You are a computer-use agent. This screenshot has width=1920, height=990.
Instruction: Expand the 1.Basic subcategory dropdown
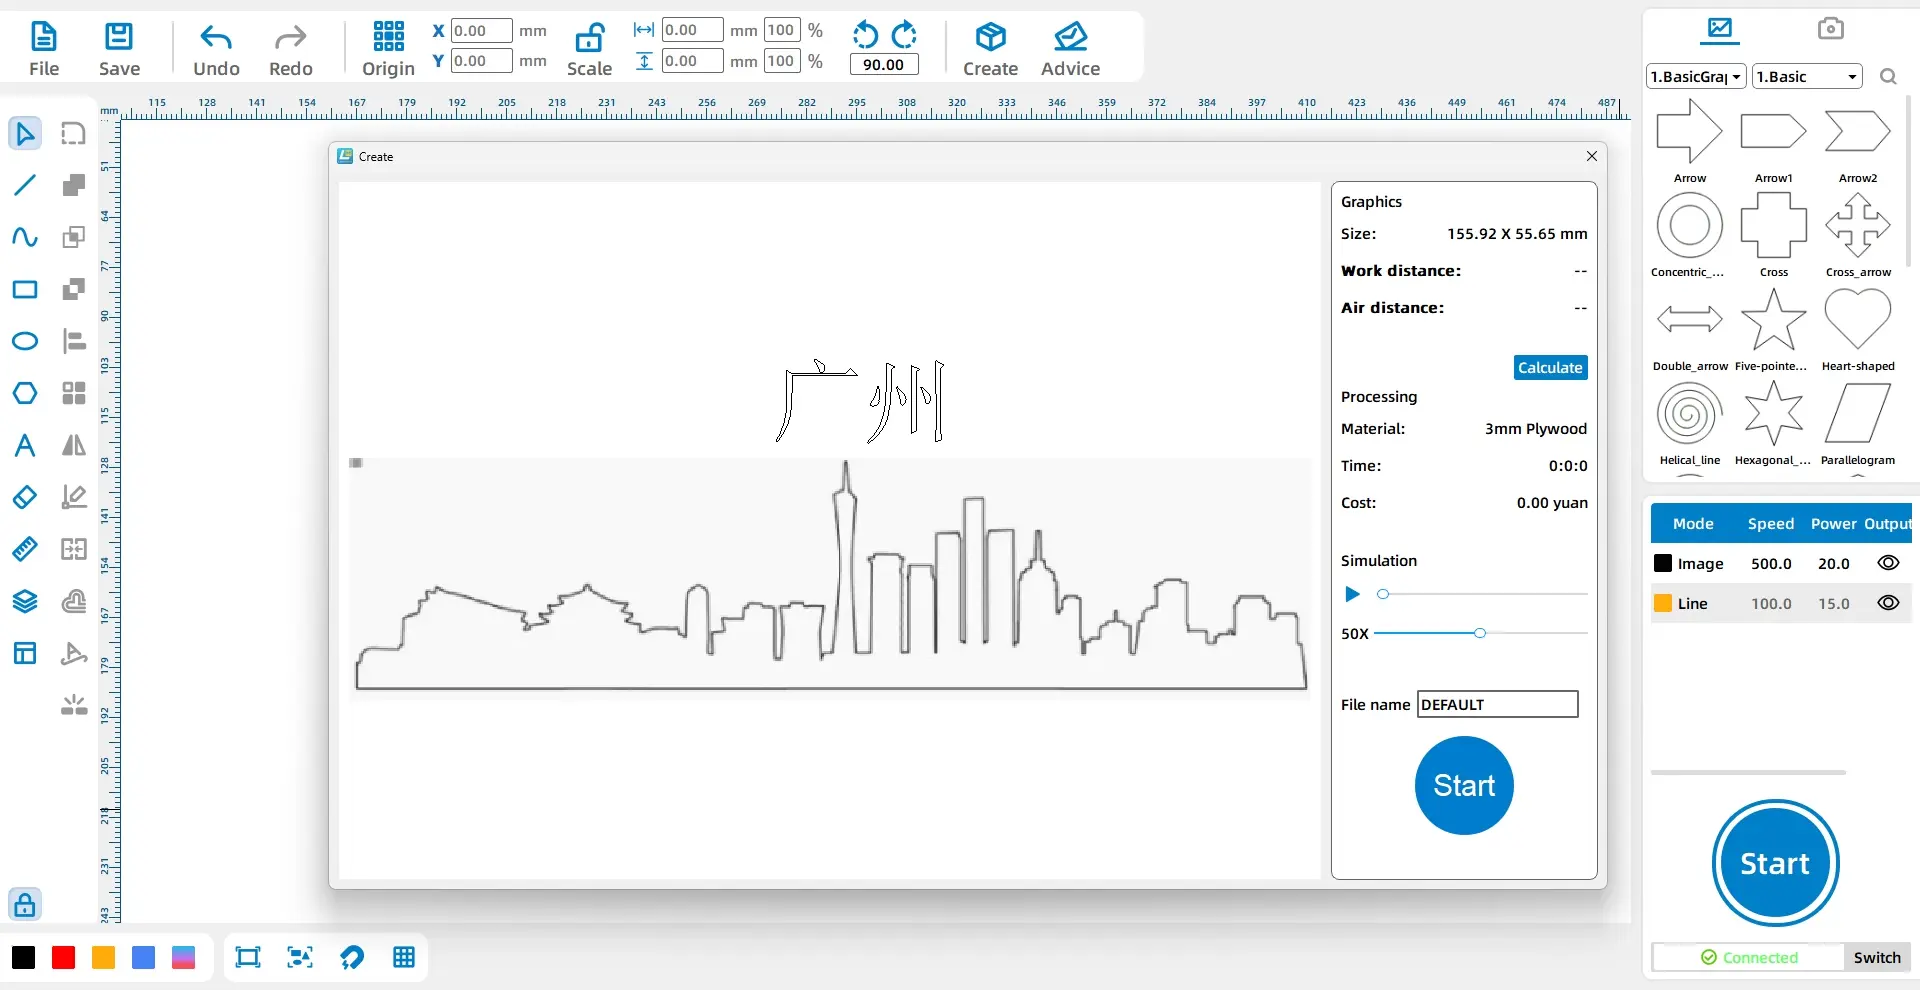pyautogui.click(x=1807, y=77)
